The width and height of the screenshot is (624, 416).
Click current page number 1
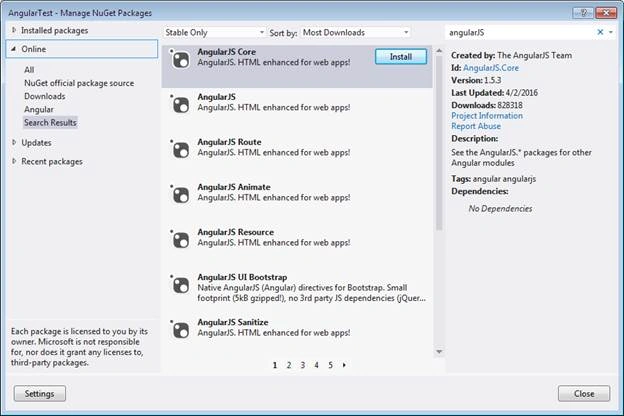tap(275, 365)
